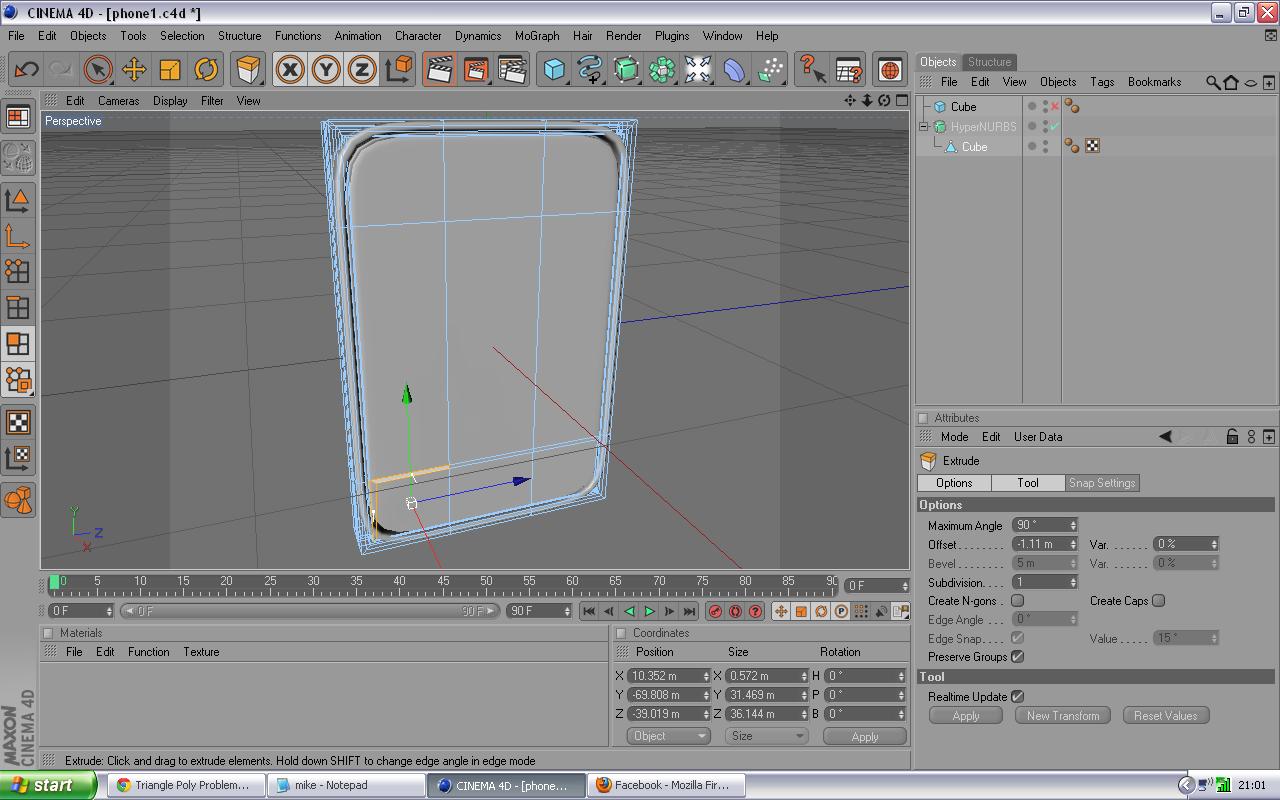Screen dimensions: 1280x800
Task: Open the MoGraph menu
Action: click(537, 35)
